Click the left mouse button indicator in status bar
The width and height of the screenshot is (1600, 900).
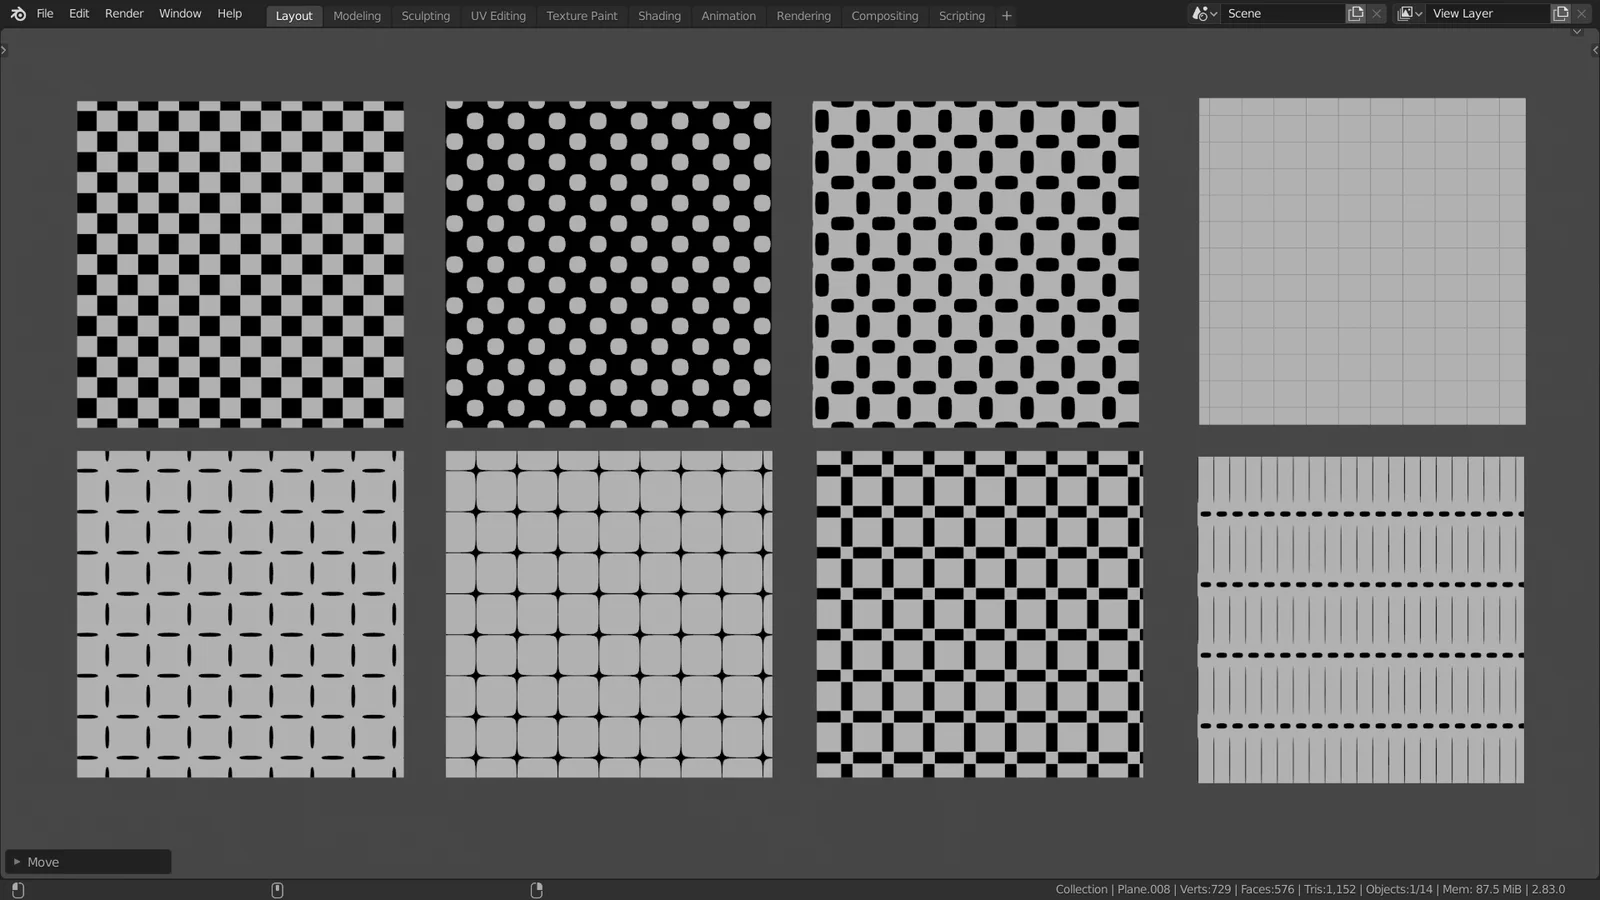pos(18,889)
